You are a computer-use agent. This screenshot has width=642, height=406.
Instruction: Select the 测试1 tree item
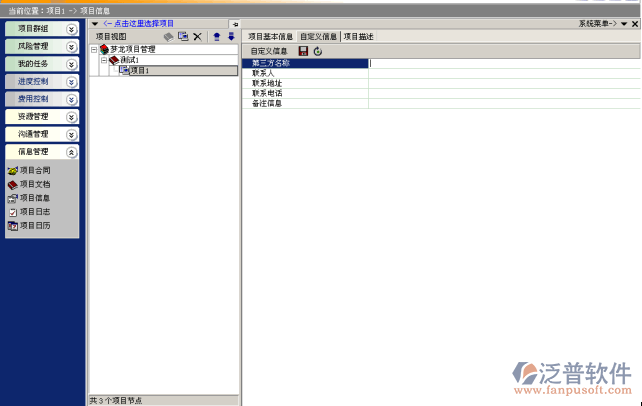click(x=130, y=60)
